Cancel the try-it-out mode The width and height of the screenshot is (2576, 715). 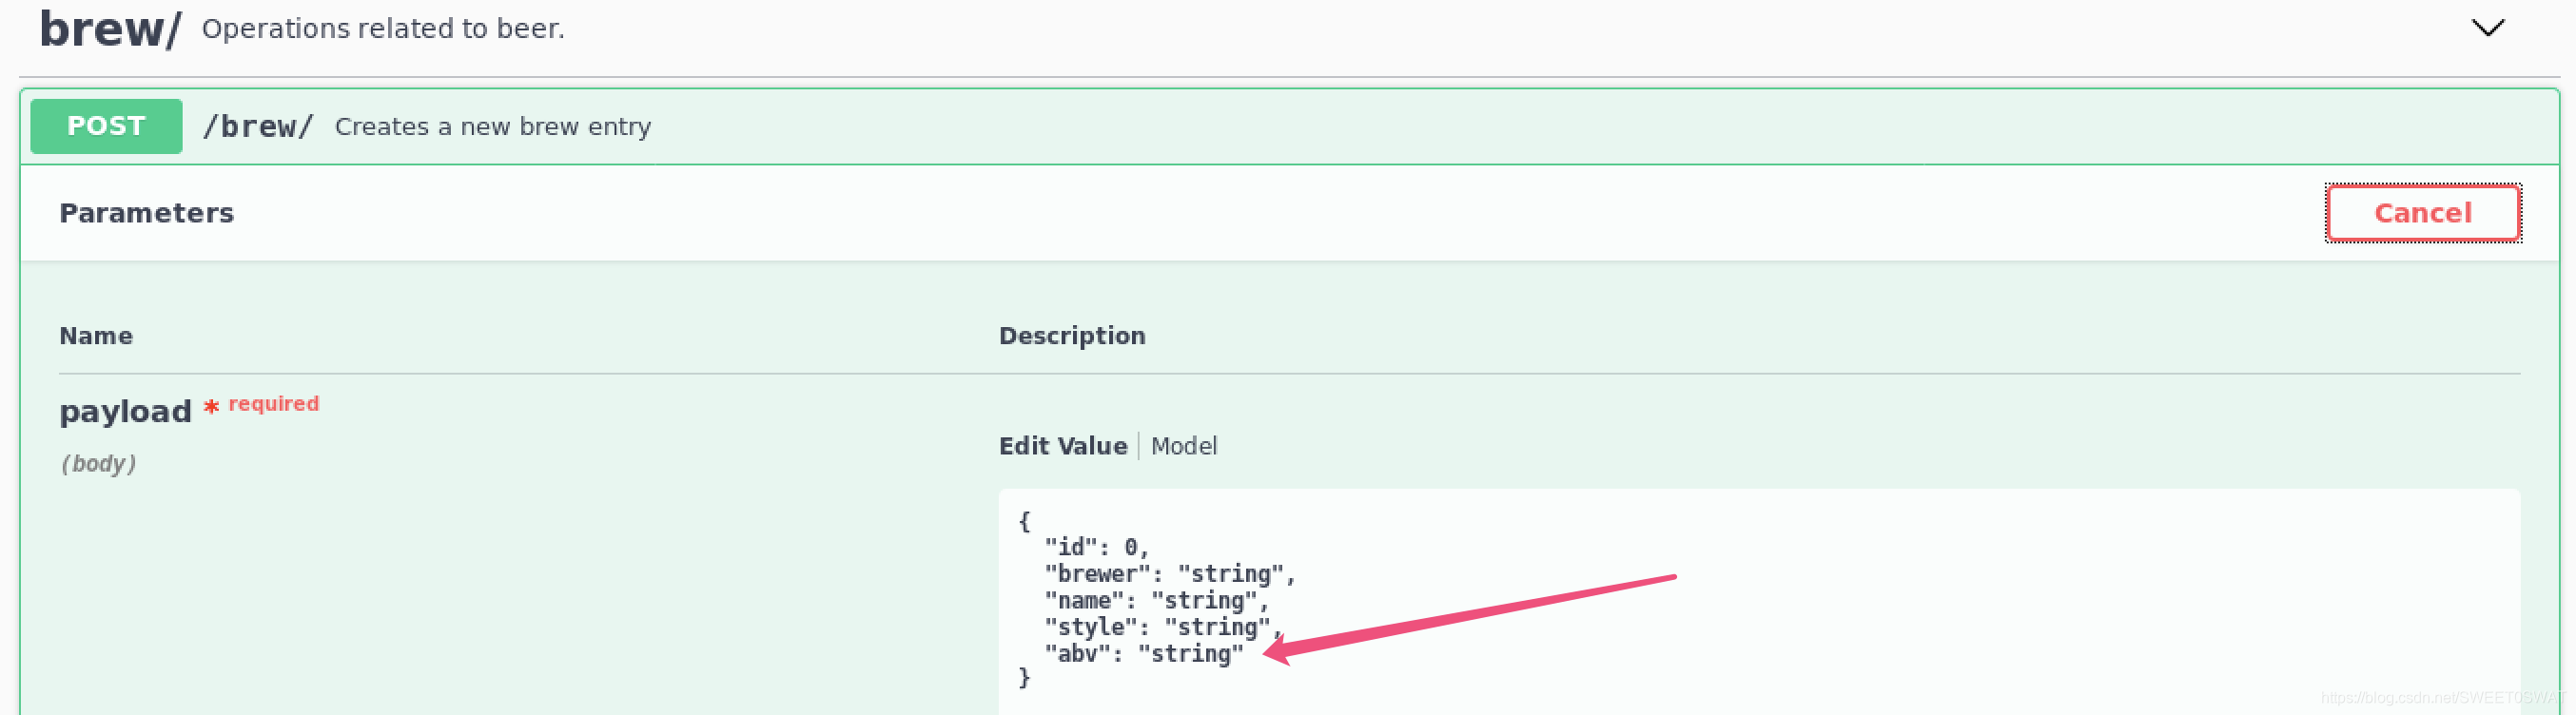click(x=2422, y=213)
